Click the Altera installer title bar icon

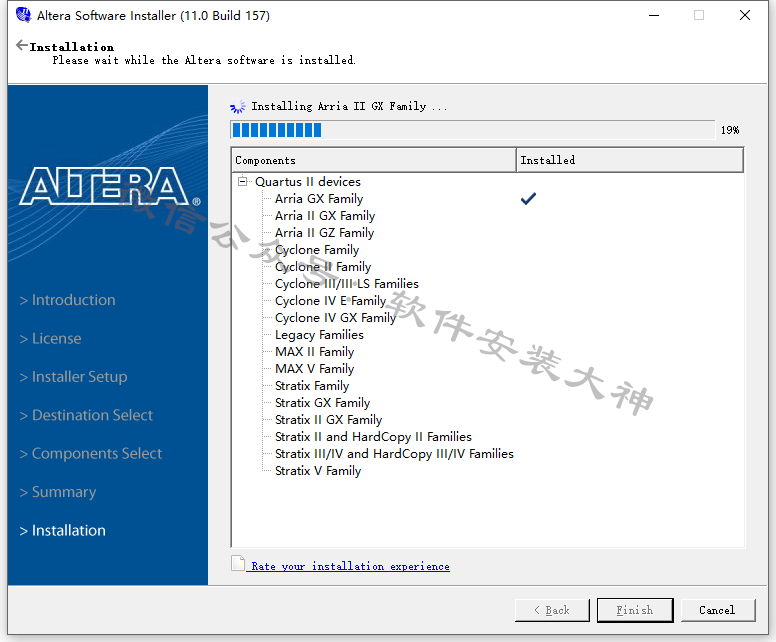24,15
